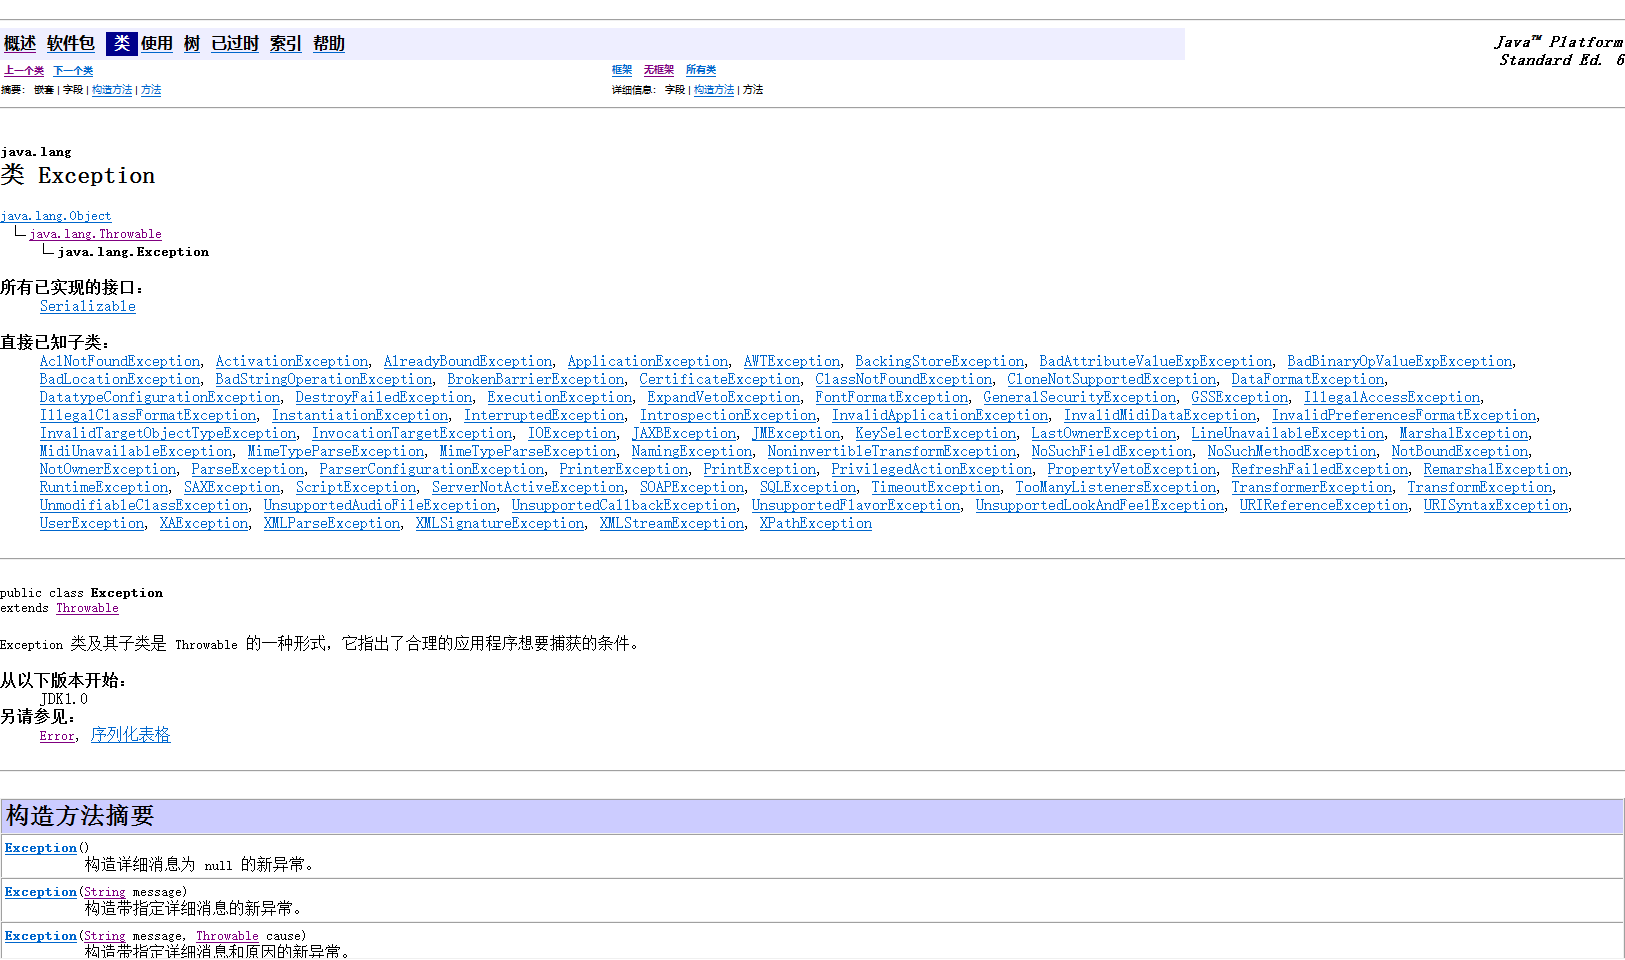This screenshot has height=960, width=1625.
Task: Open java.lang.Object in the class hierarchy
Action: click(56, 216)
